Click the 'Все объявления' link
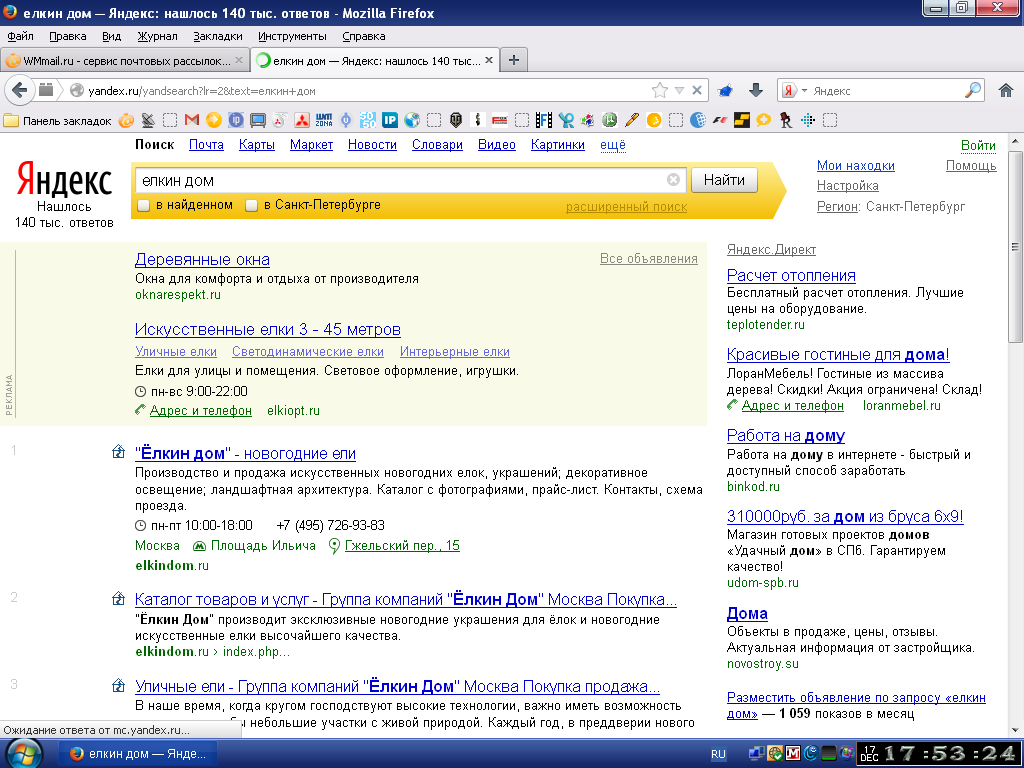This screenshot has height=768, width=1024. [x=648, y=259]
